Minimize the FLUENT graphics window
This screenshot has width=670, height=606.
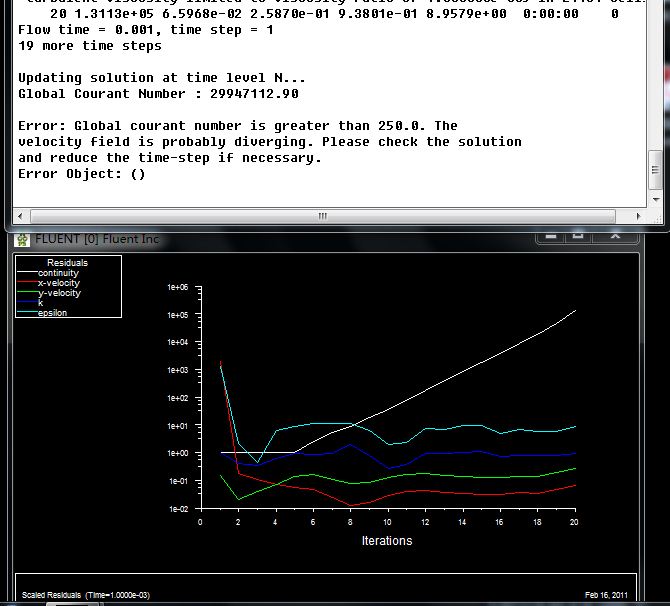(x=549, y=236)
